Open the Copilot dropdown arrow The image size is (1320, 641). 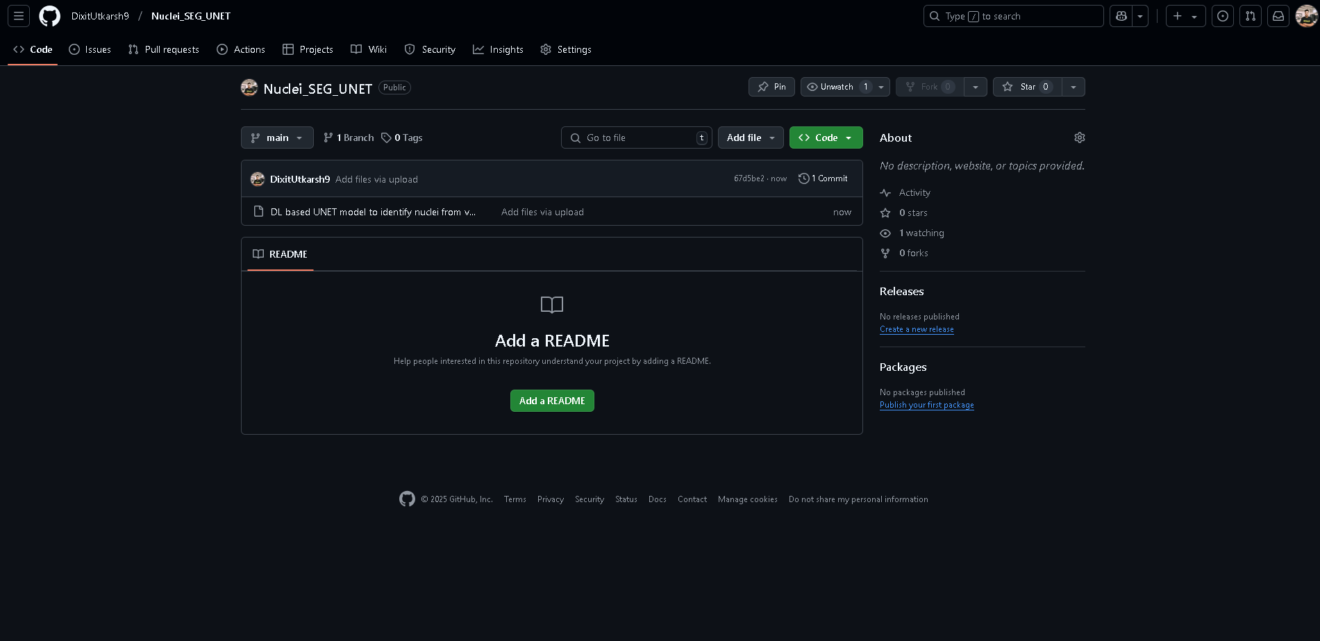pos(1140,16)
